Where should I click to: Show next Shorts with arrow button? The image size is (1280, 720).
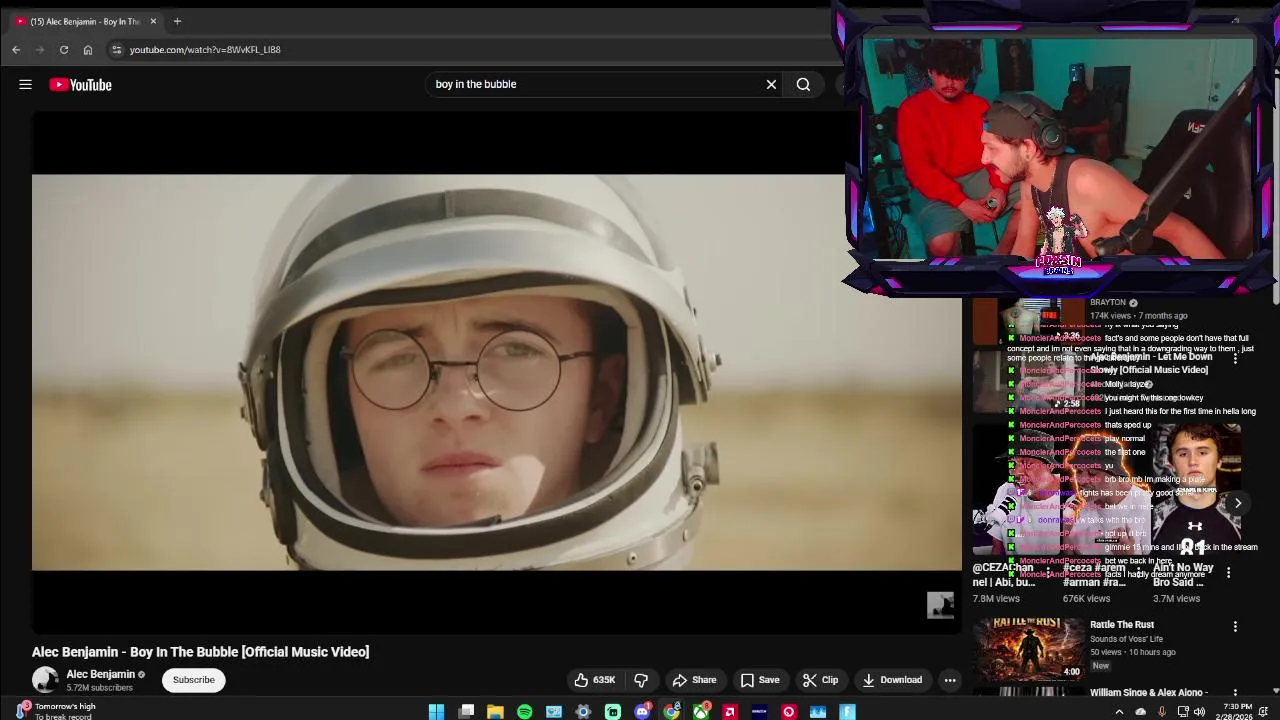coord(1238,503)
